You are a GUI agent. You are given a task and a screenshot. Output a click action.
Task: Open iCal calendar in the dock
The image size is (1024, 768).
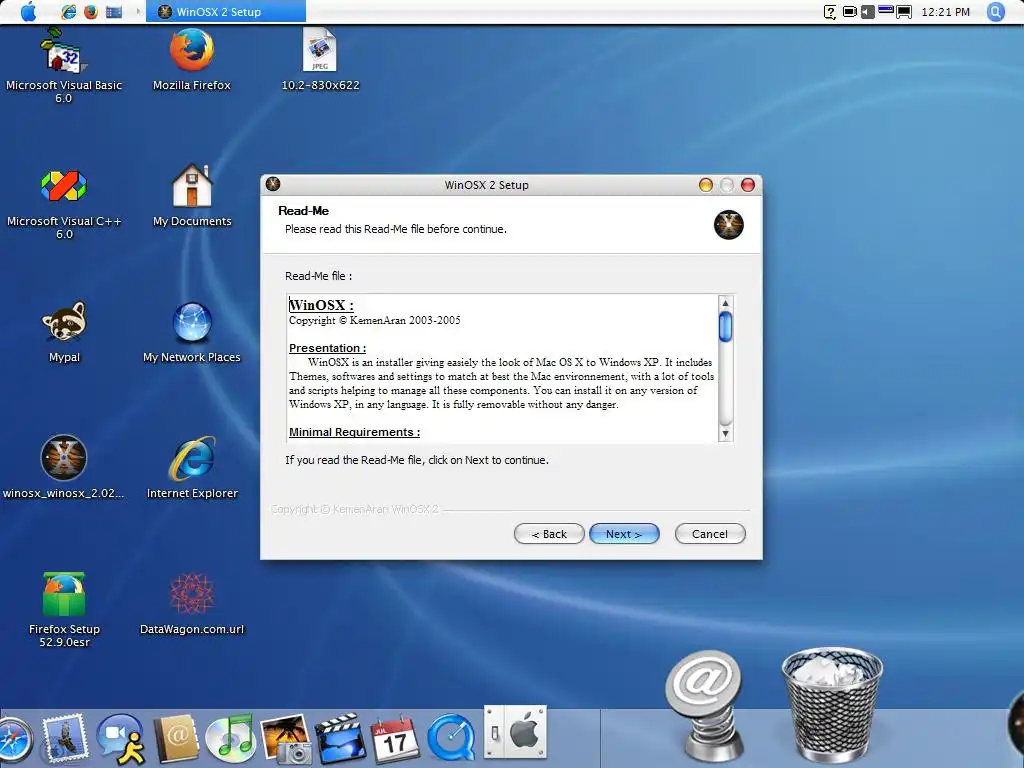click(x=394, y=739)
